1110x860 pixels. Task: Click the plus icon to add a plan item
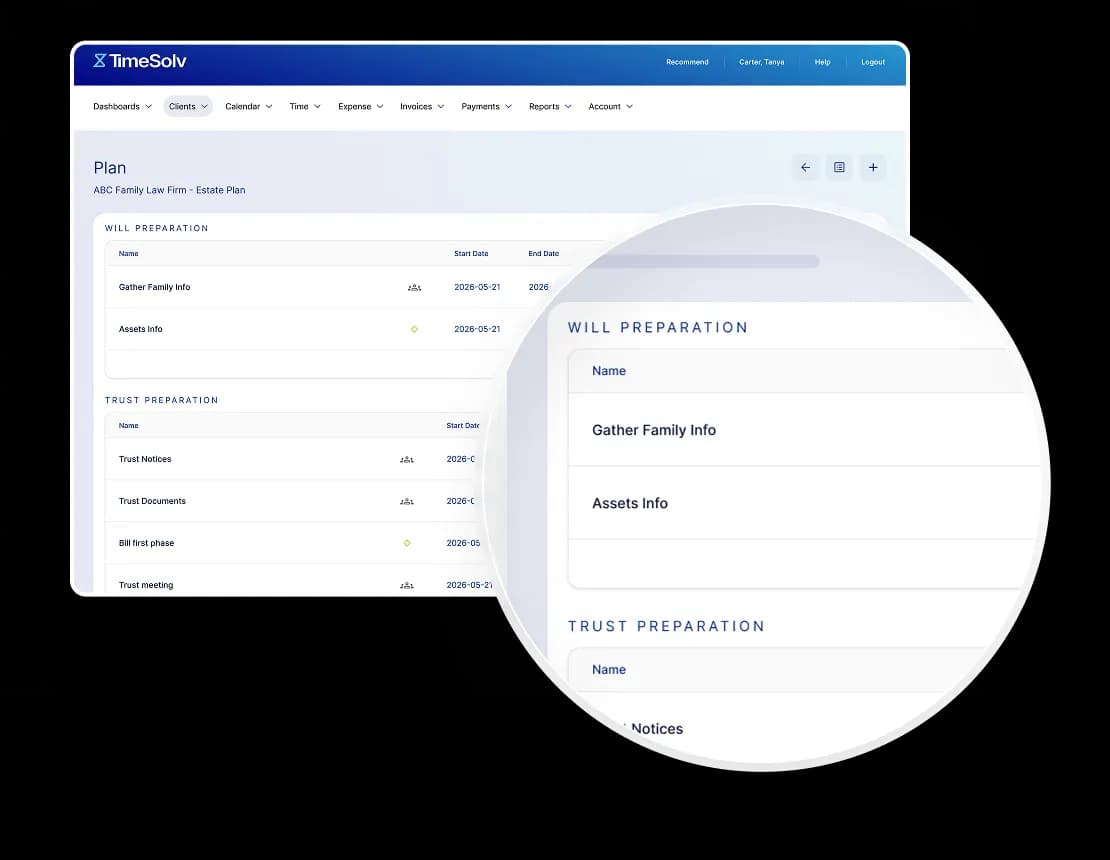pos(873,167)
